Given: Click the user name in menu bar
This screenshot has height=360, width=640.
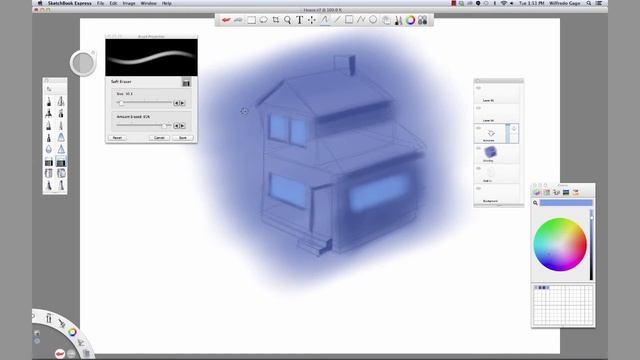Looking at the screenshot, I should pos(564,3).
